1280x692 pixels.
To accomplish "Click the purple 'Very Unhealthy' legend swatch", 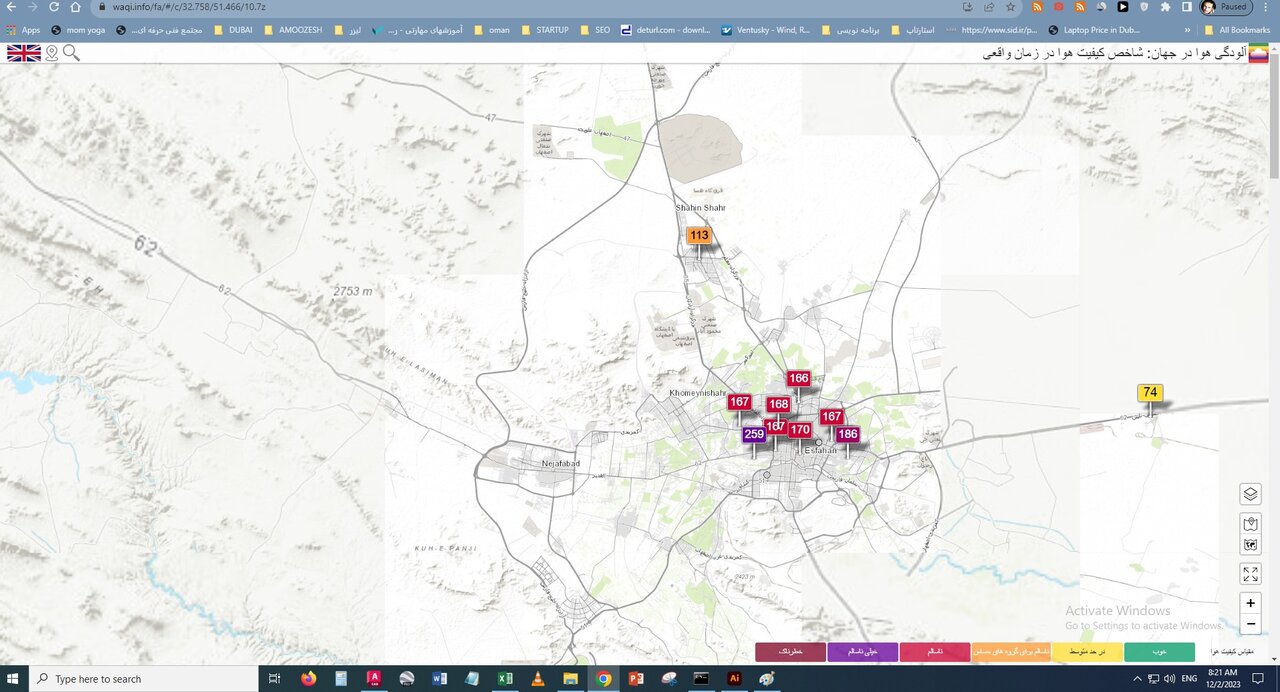I will coord(862,652).
